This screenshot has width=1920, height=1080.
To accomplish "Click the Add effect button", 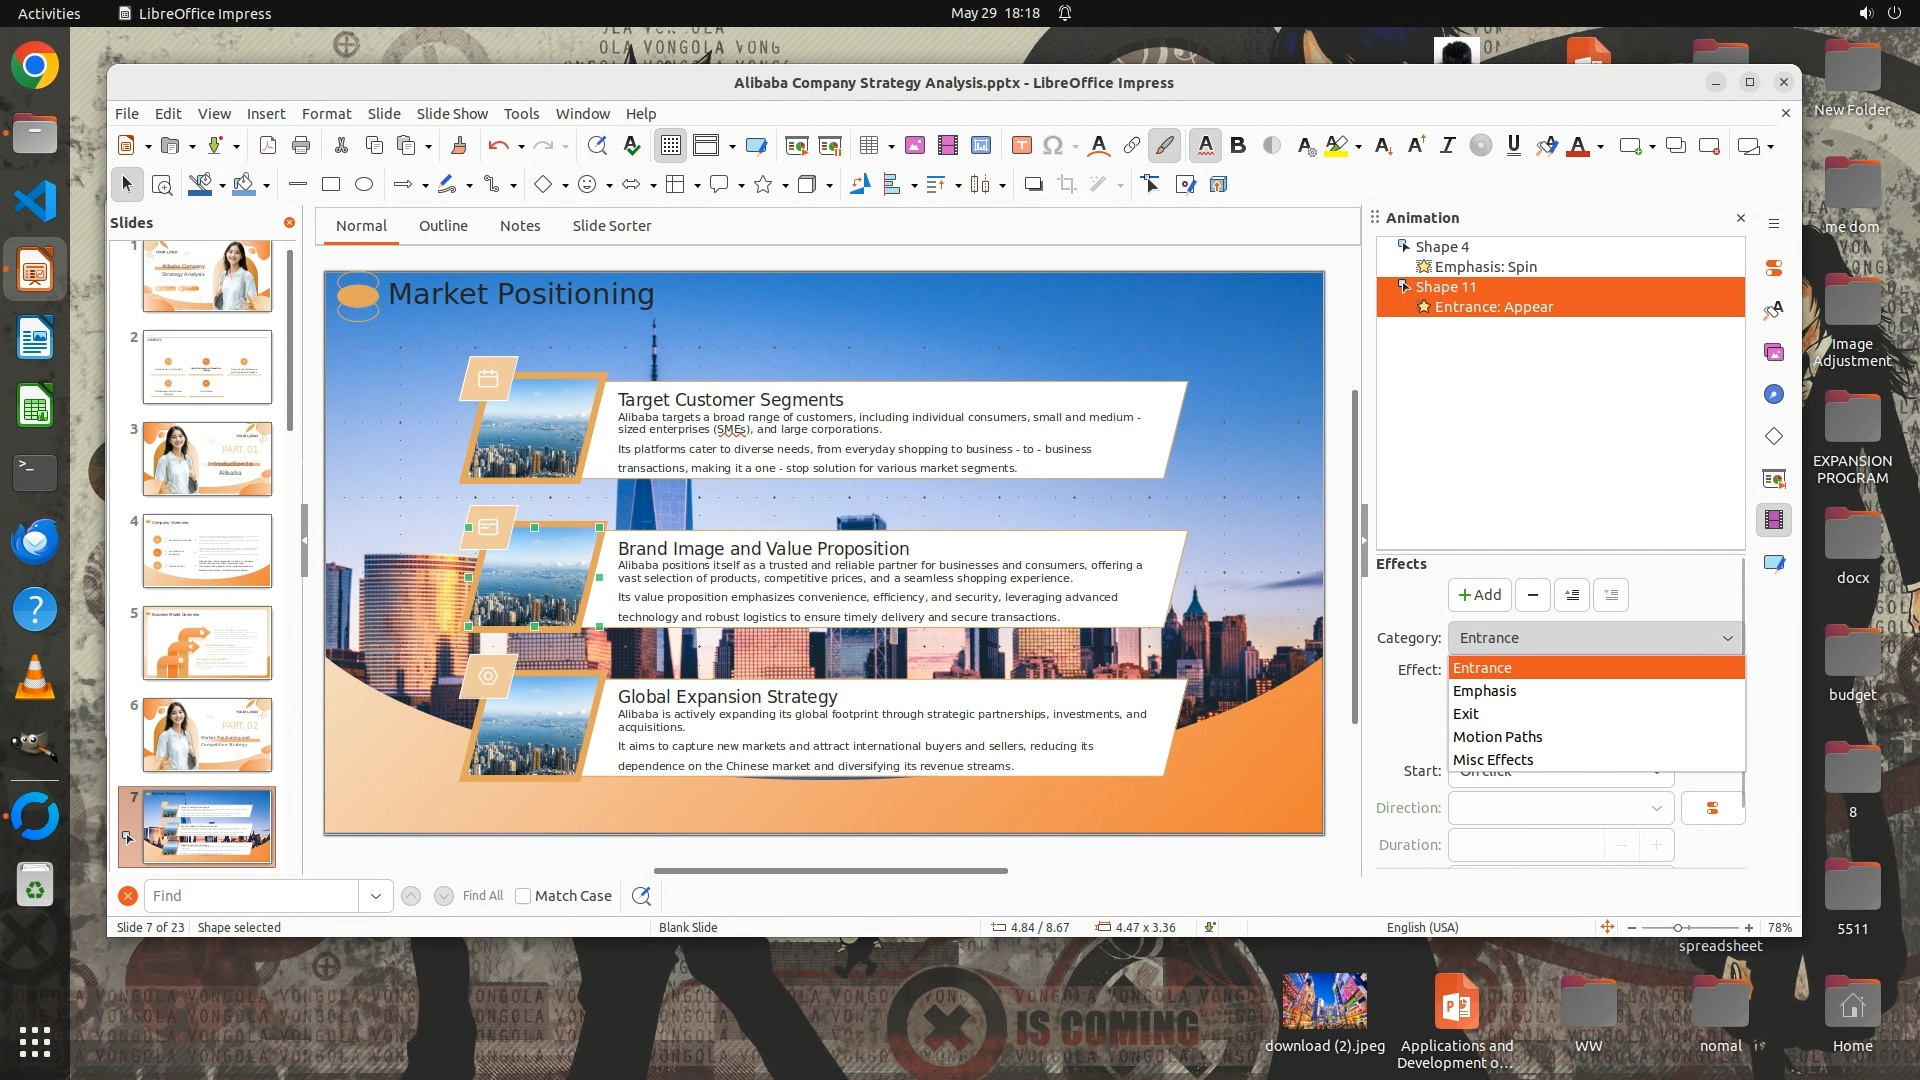I will [x=1479, y=595].
